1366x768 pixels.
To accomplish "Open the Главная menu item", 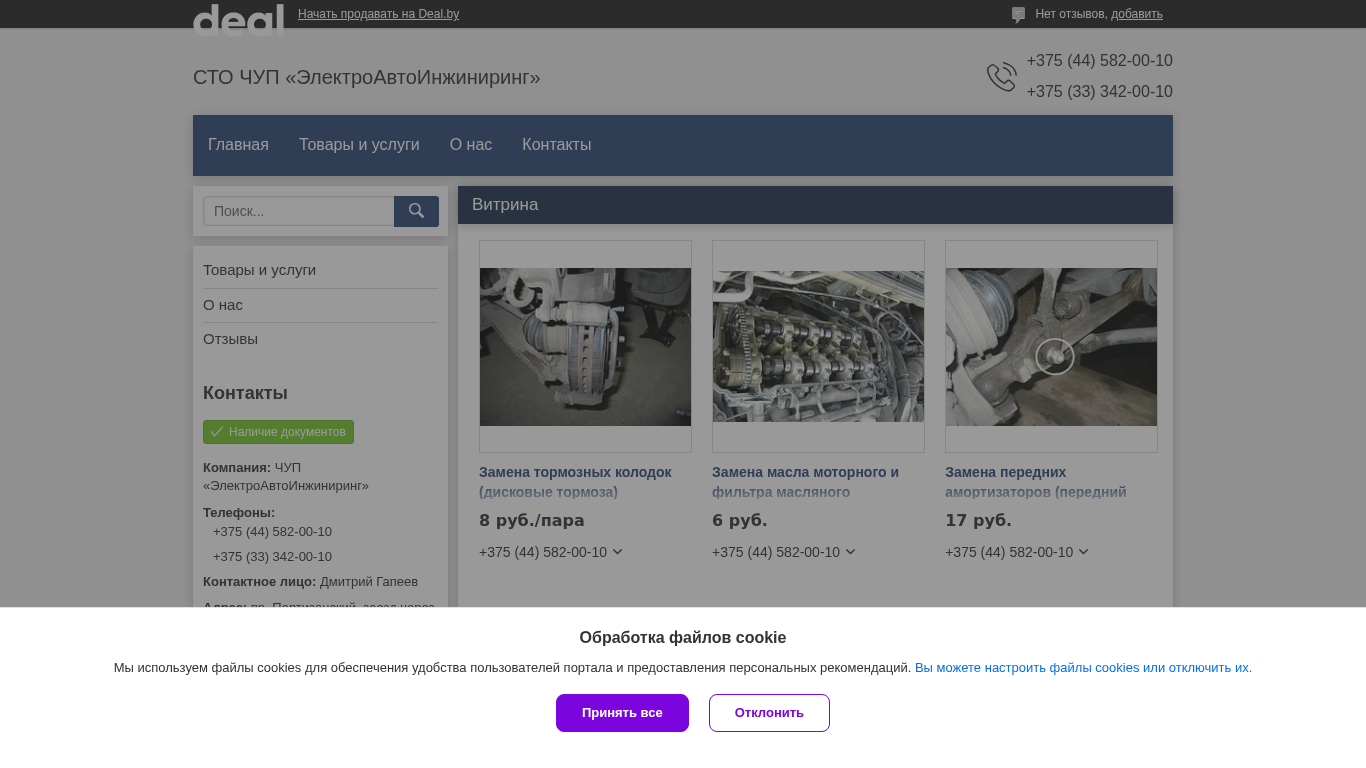I will pos(238,145).
